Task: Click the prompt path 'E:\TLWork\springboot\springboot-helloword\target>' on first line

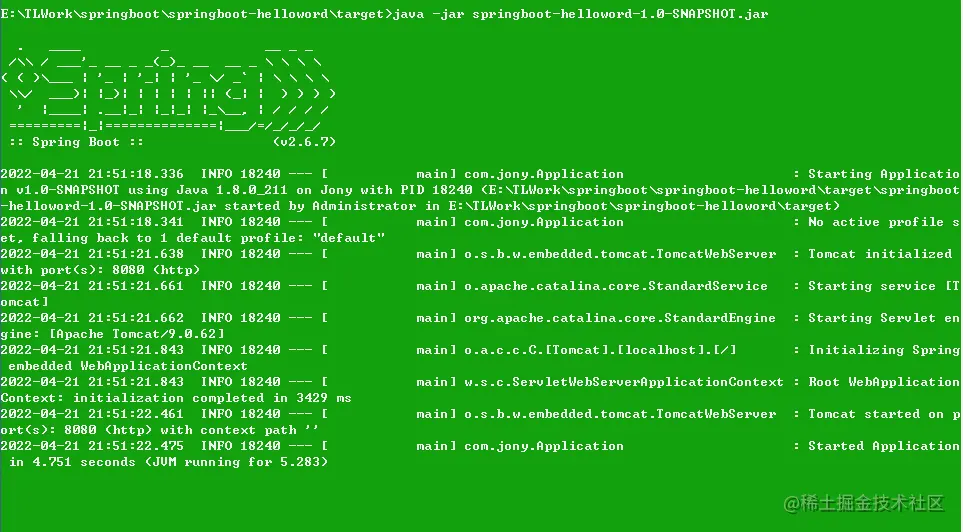Action: tap(197, 14)
